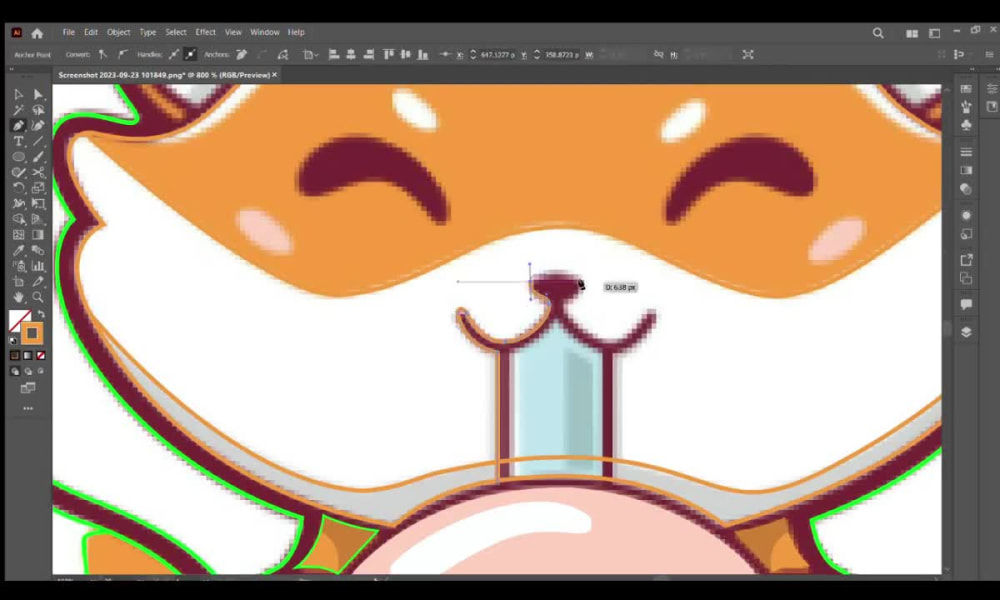
Task: Open the Window menu
Action: (264, 31)
